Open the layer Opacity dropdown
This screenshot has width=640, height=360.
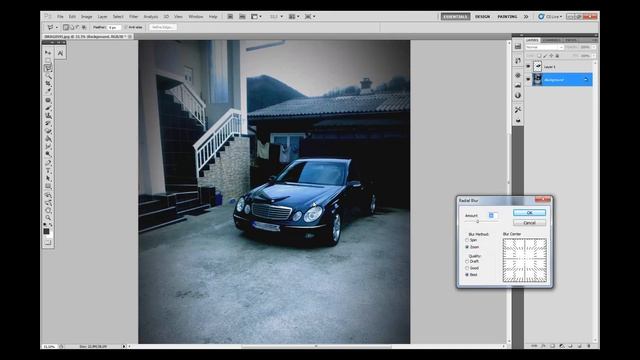594,47
